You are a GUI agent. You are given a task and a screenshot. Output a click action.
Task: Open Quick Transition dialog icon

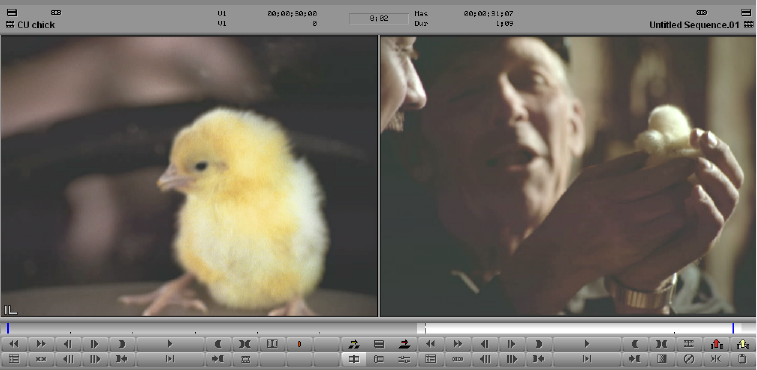point(662,359)
